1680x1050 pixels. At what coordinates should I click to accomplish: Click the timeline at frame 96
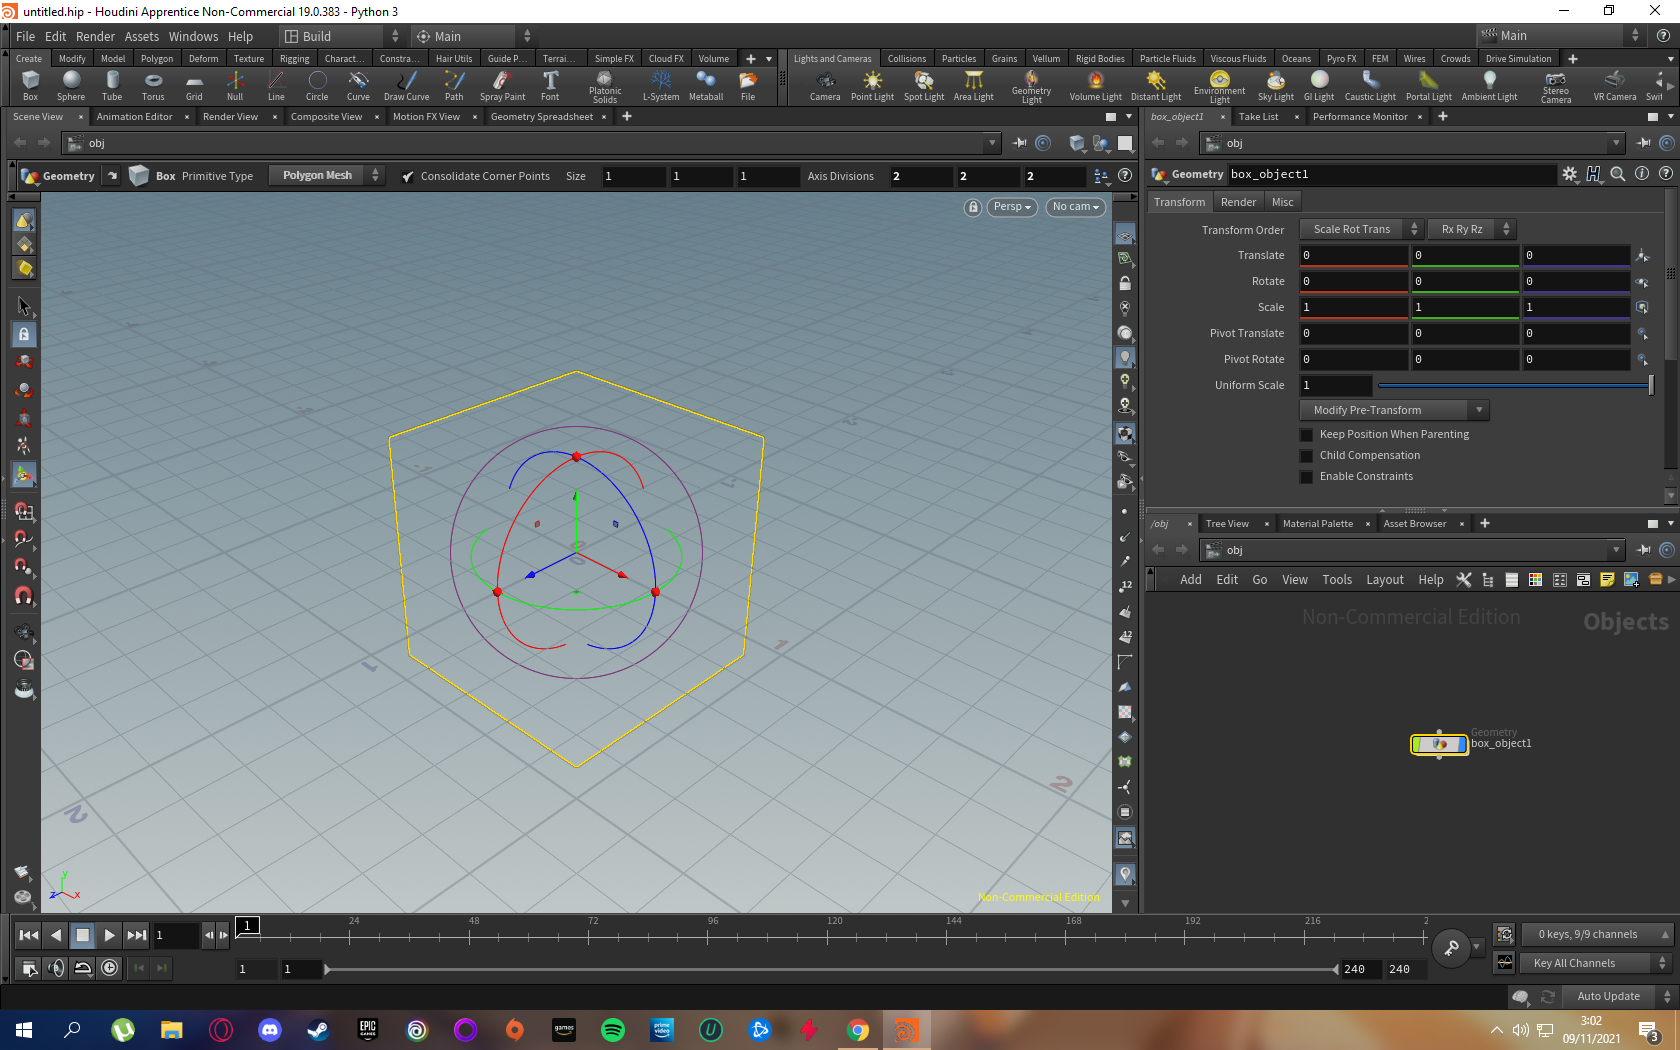click(709, 938)
